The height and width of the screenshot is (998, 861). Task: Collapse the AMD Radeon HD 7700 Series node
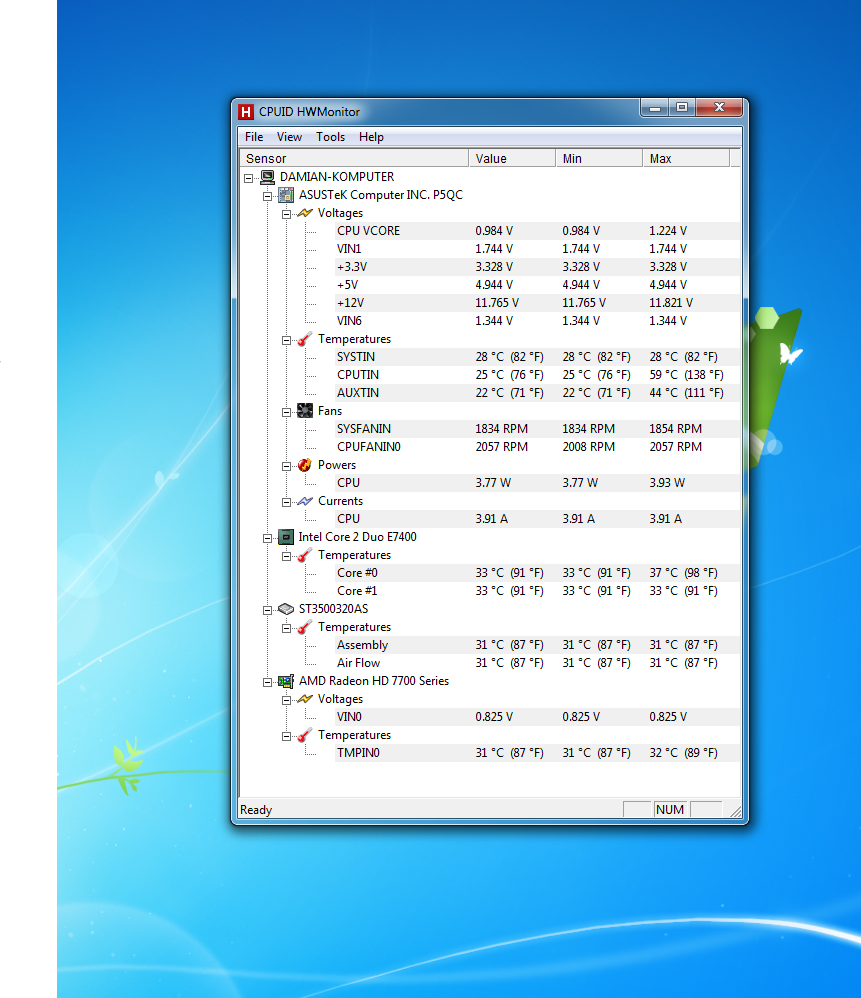[x=268, y=681]
